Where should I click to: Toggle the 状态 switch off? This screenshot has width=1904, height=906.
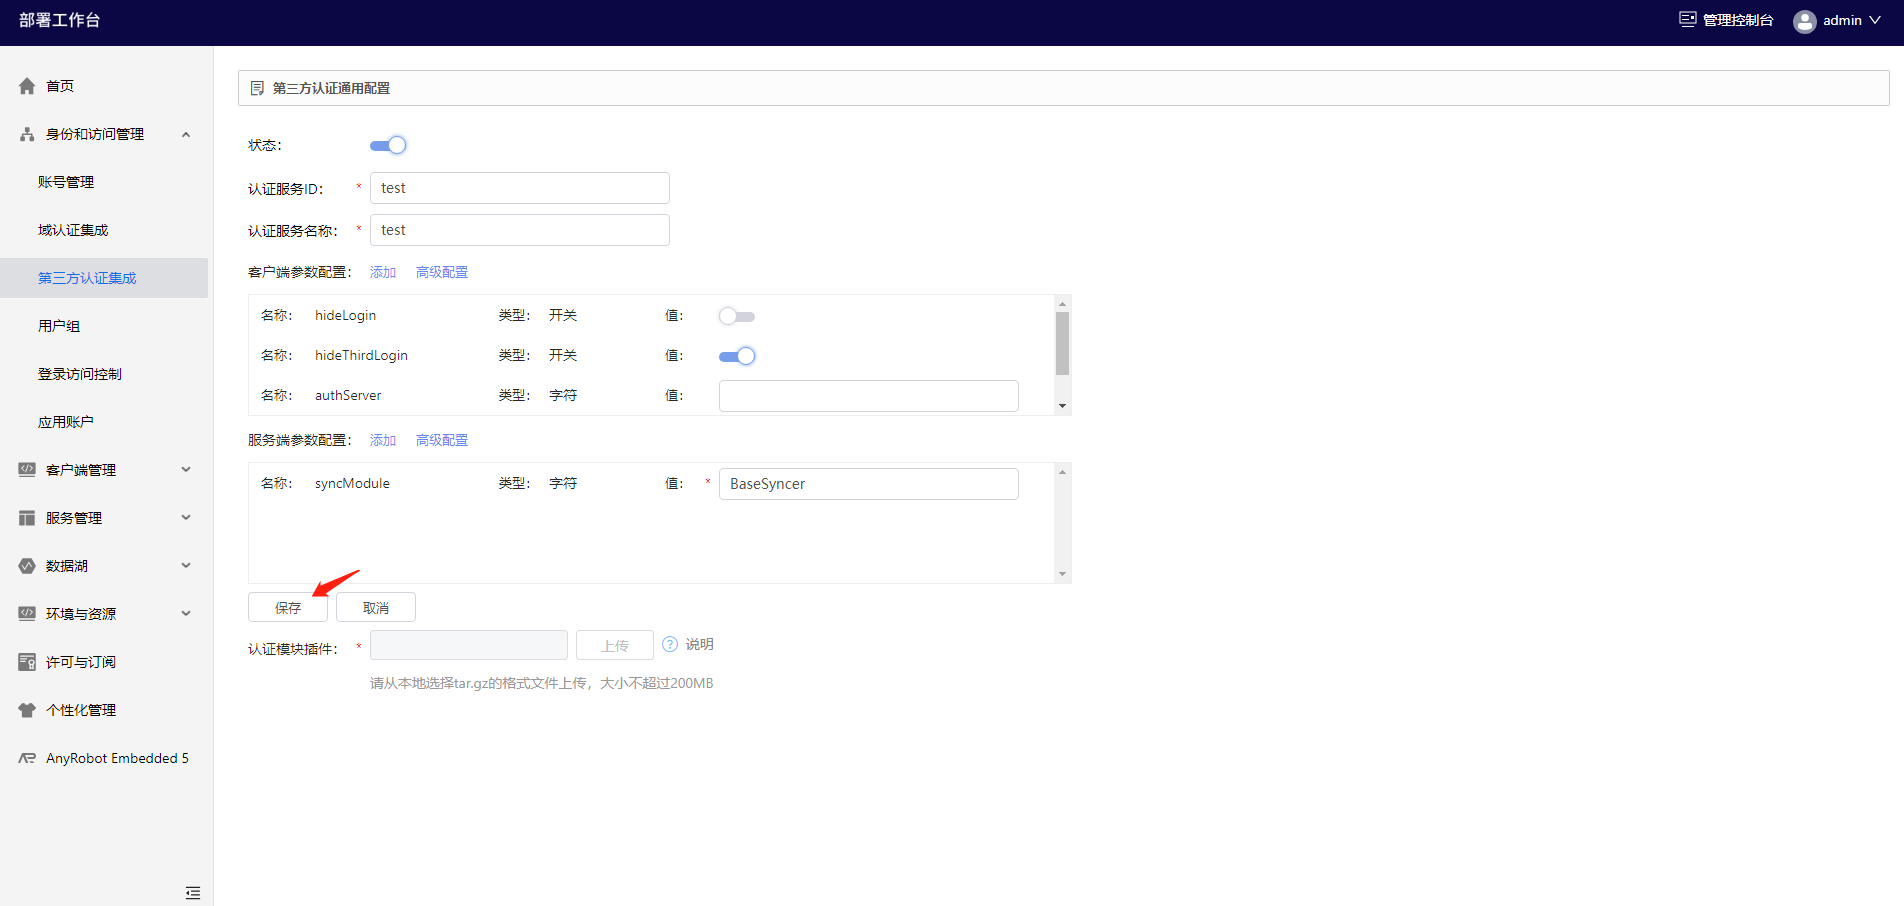[388, 145]
